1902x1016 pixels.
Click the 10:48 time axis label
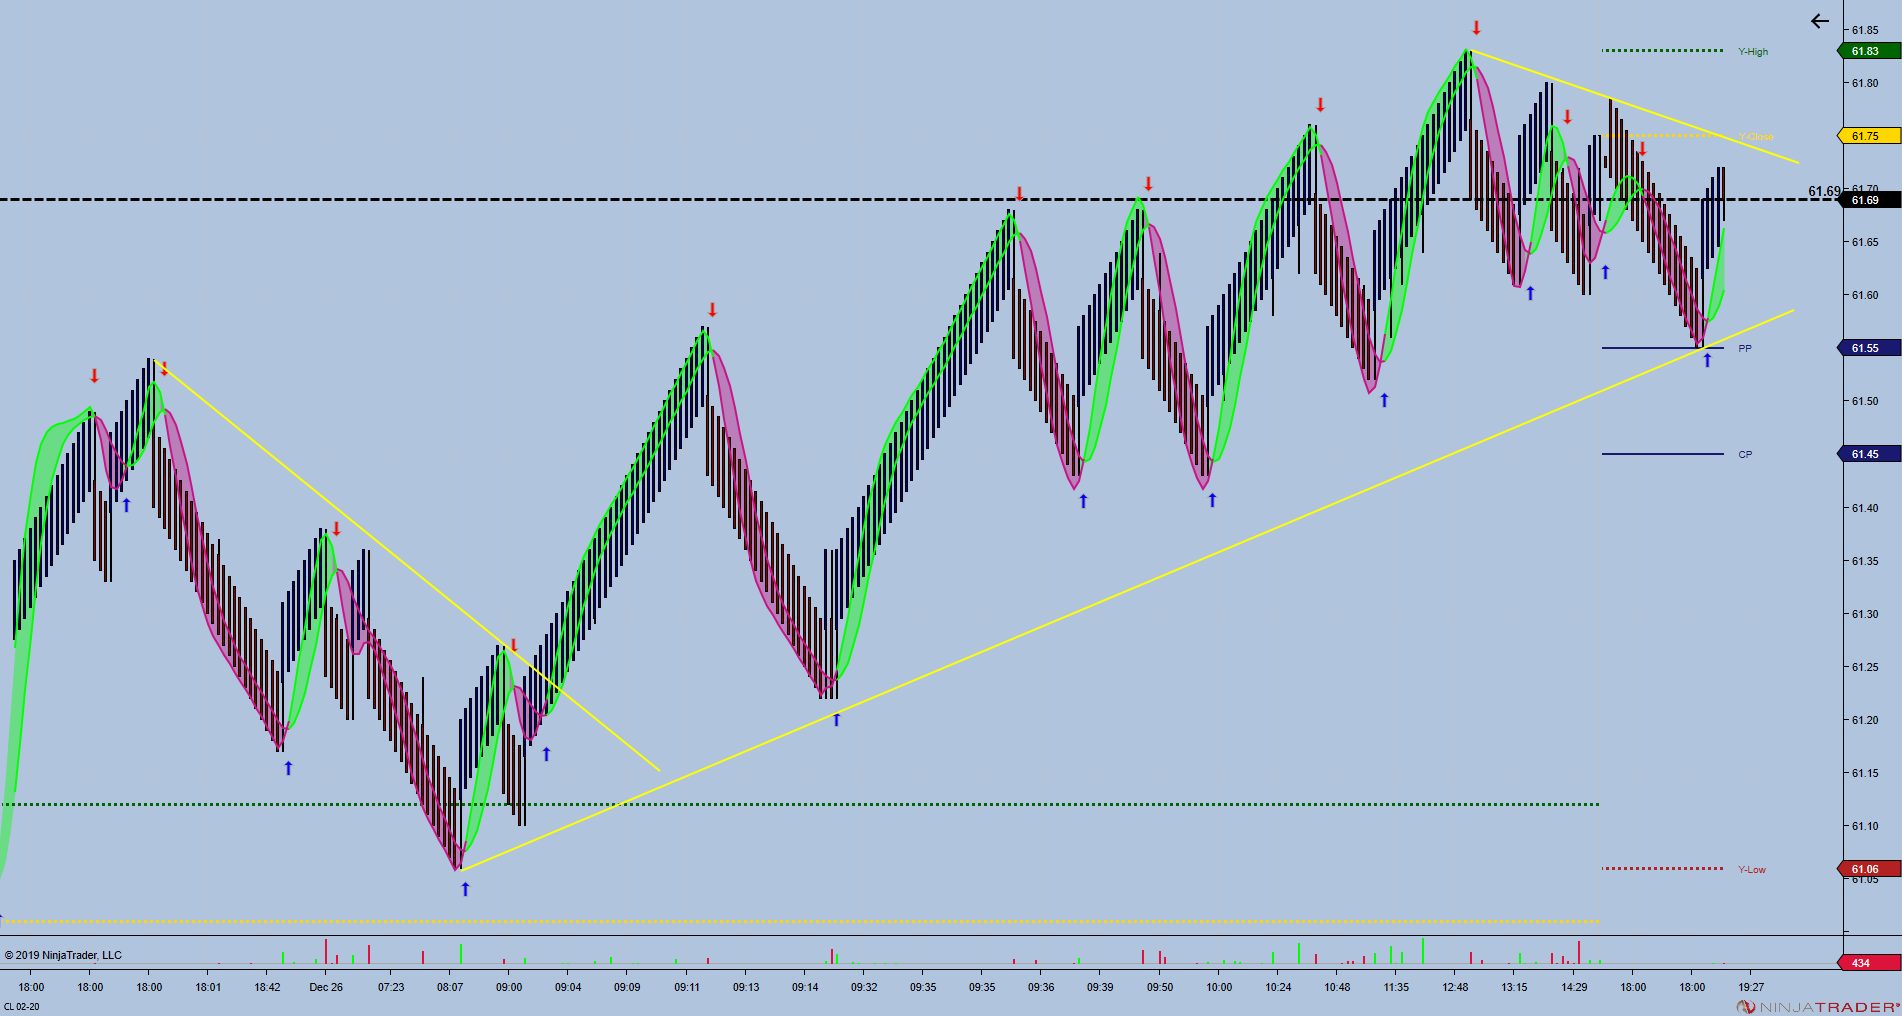coord(1337,987)
